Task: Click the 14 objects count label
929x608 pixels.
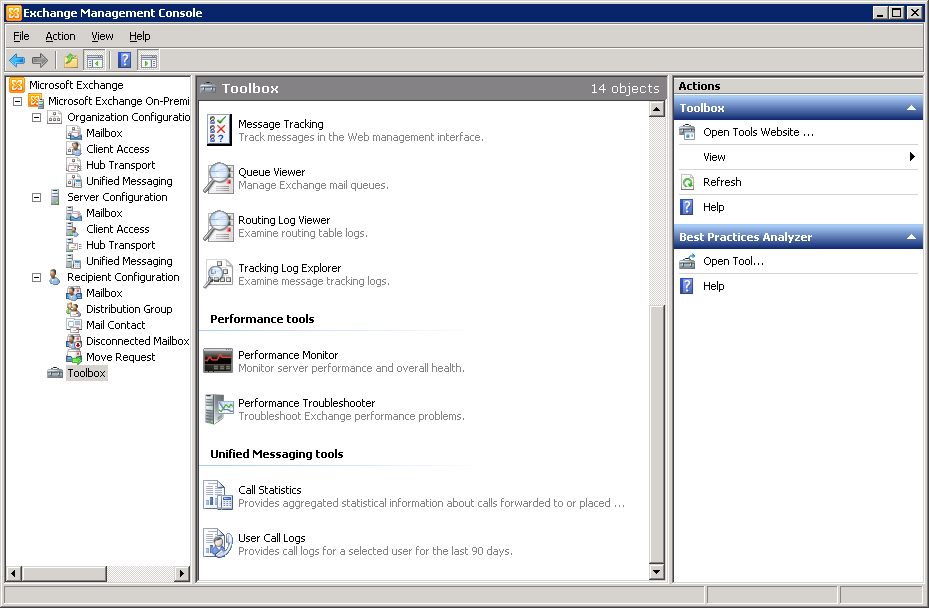Action: pyautogui.click(x=624, y=88)
